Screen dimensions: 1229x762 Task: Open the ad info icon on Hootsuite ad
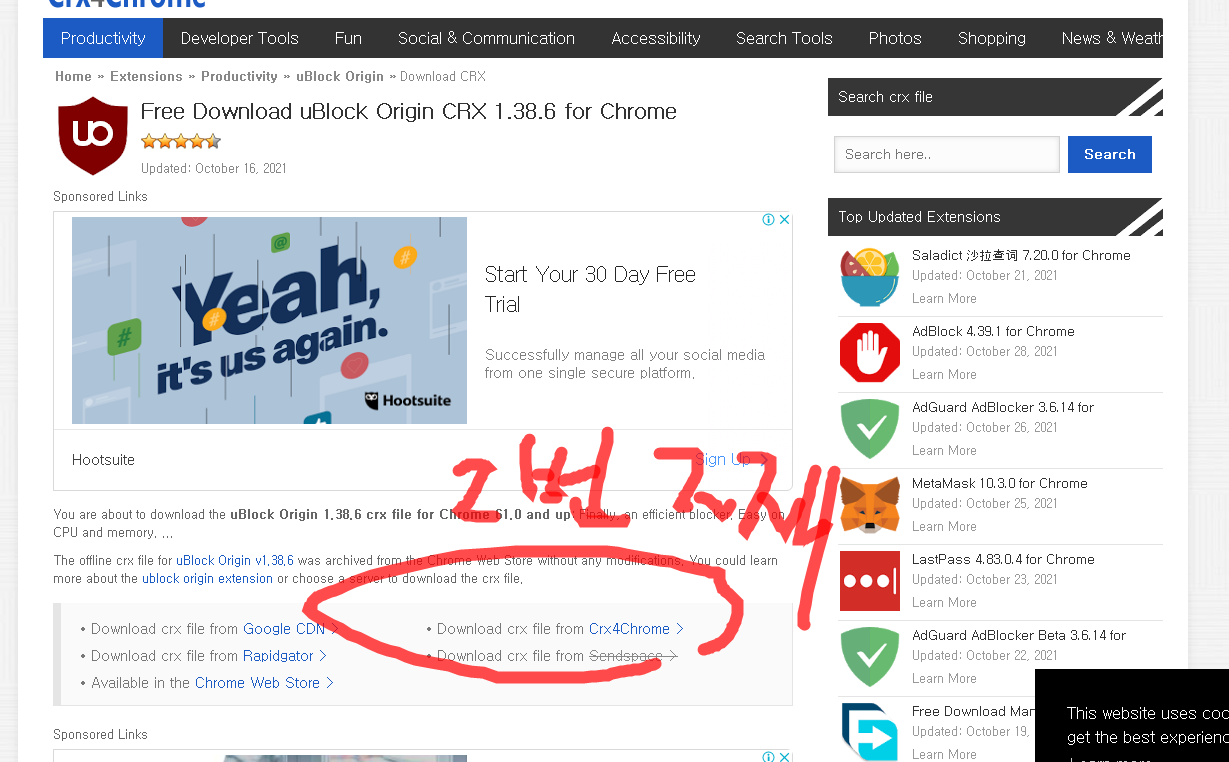(x=769, y=220)
